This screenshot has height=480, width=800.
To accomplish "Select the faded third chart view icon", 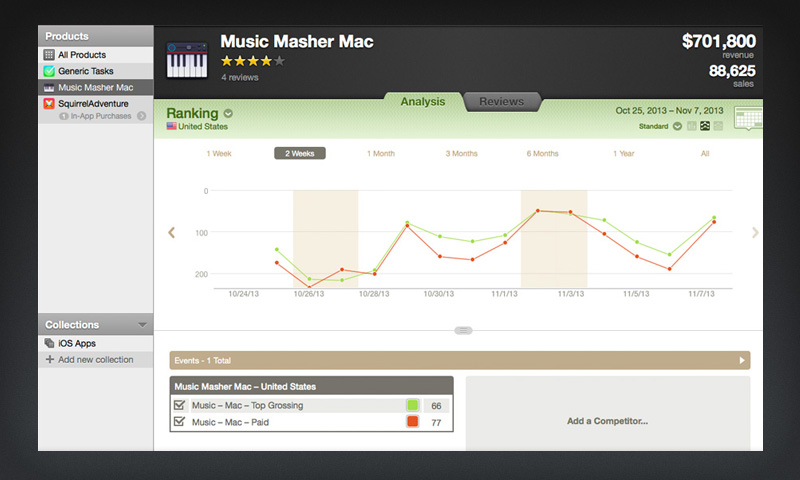I will [x=718, y=126].
